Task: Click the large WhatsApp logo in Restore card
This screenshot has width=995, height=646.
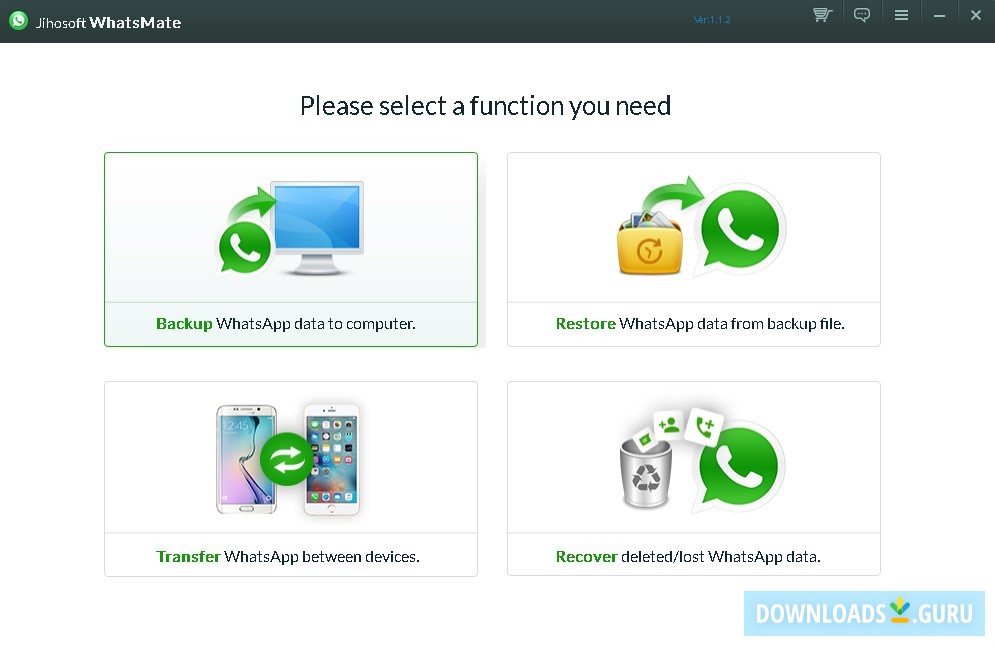Action: coord(739,229)
